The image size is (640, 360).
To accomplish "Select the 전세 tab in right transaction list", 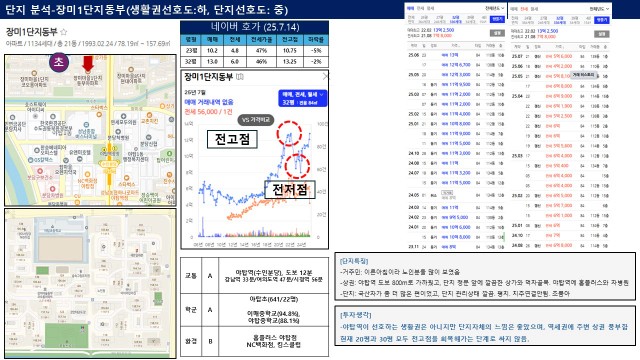I will pyautogui.click(x=524, y=9).
